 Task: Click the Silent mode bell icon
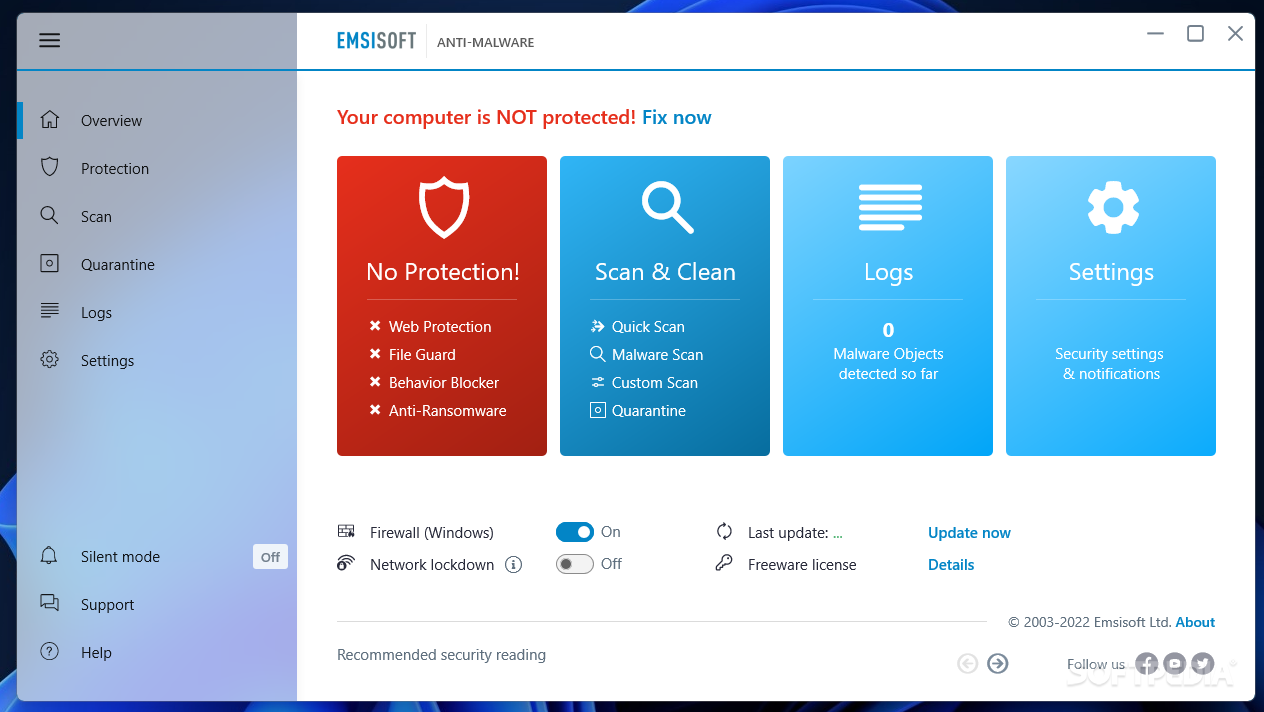pyautogui.click(x=50, y=556)
